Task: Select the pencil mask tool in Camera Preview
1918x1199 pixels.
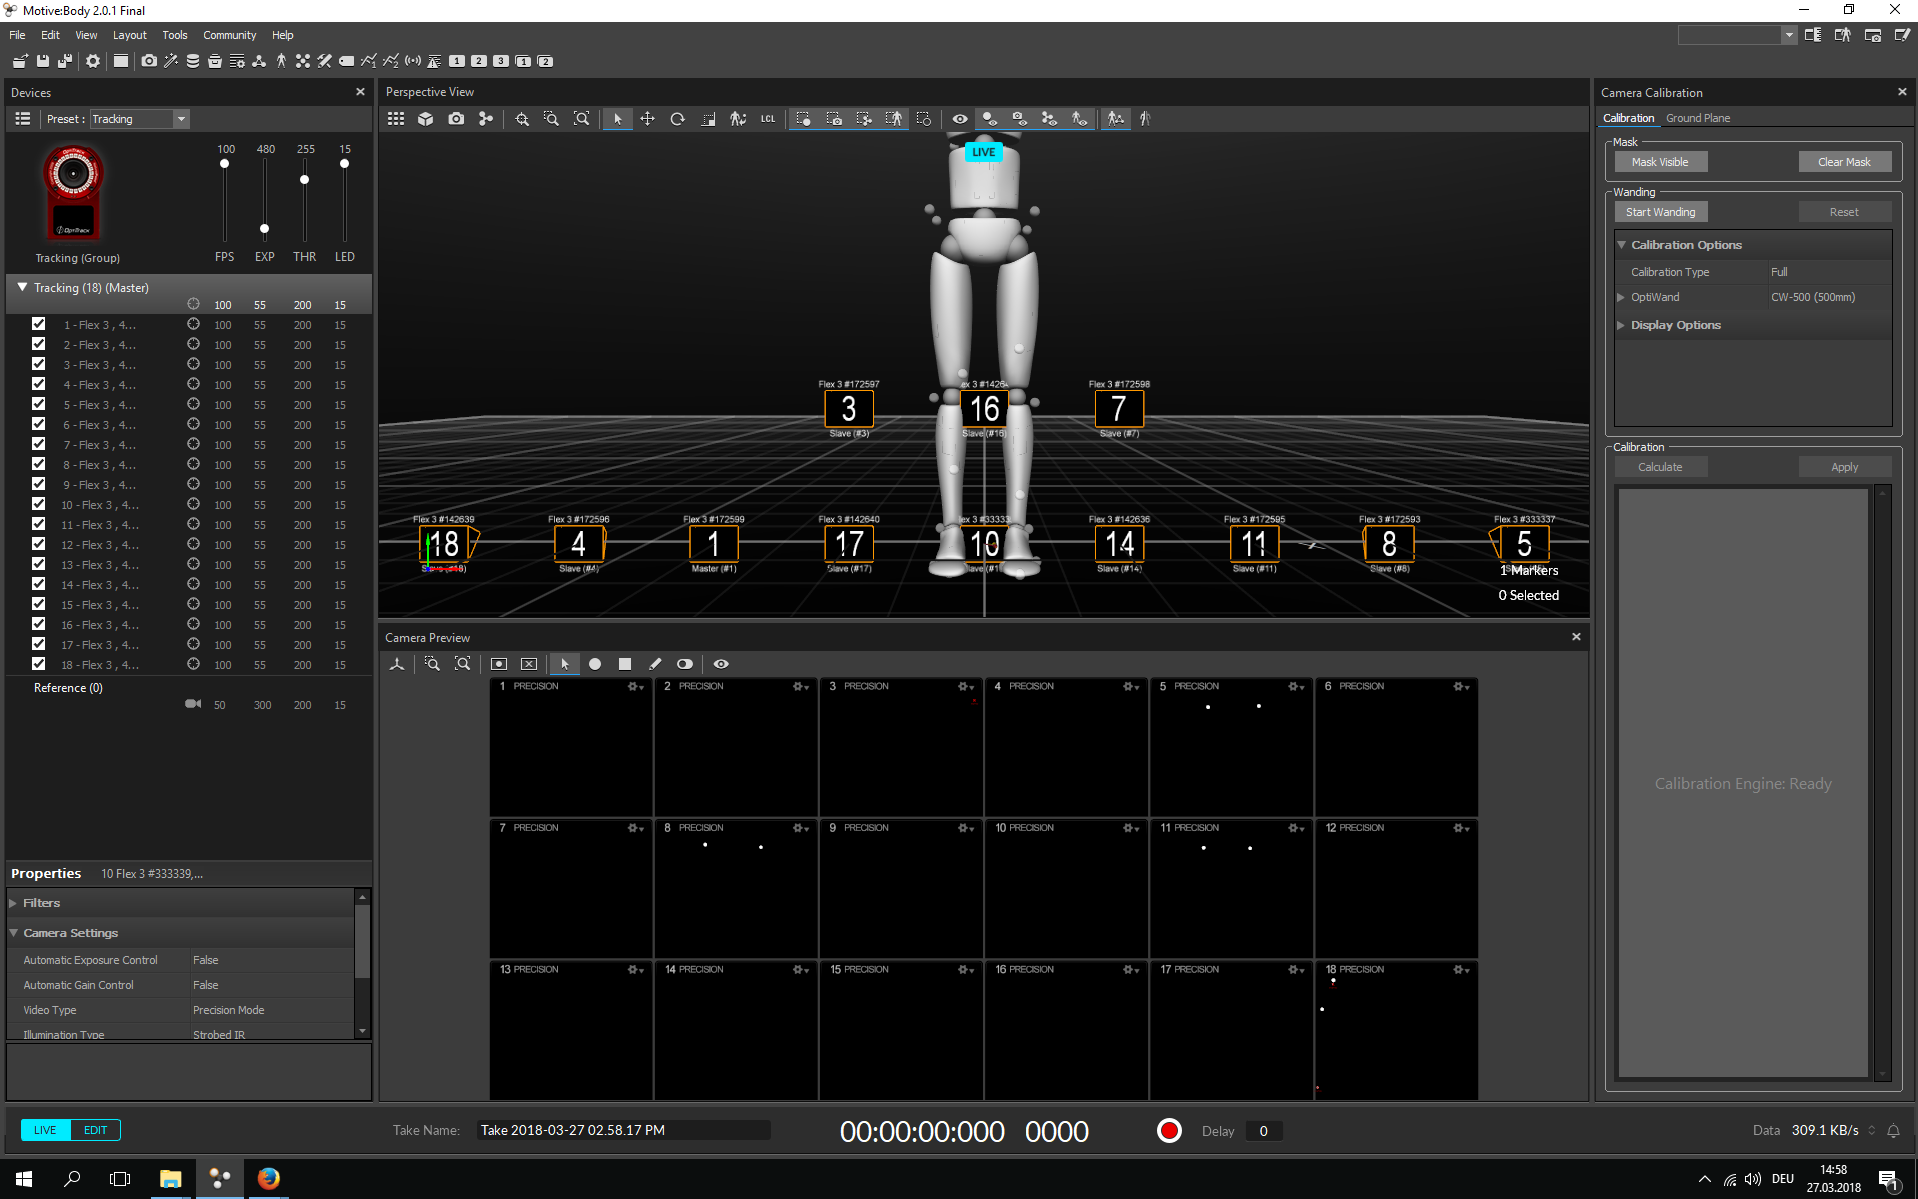Action: click(655, 664)
